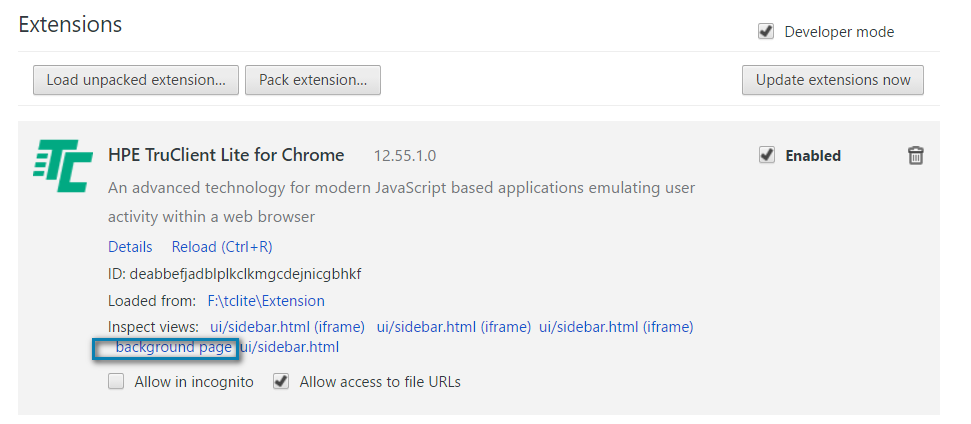
Task: Click the version number 12.55.1.0
Action: tap(405, 156)
